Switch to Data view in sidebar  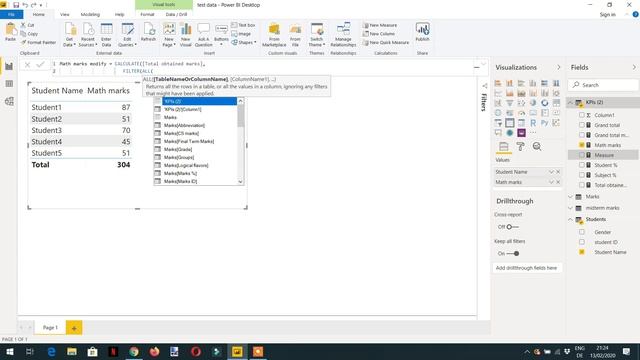coord(9,84)
